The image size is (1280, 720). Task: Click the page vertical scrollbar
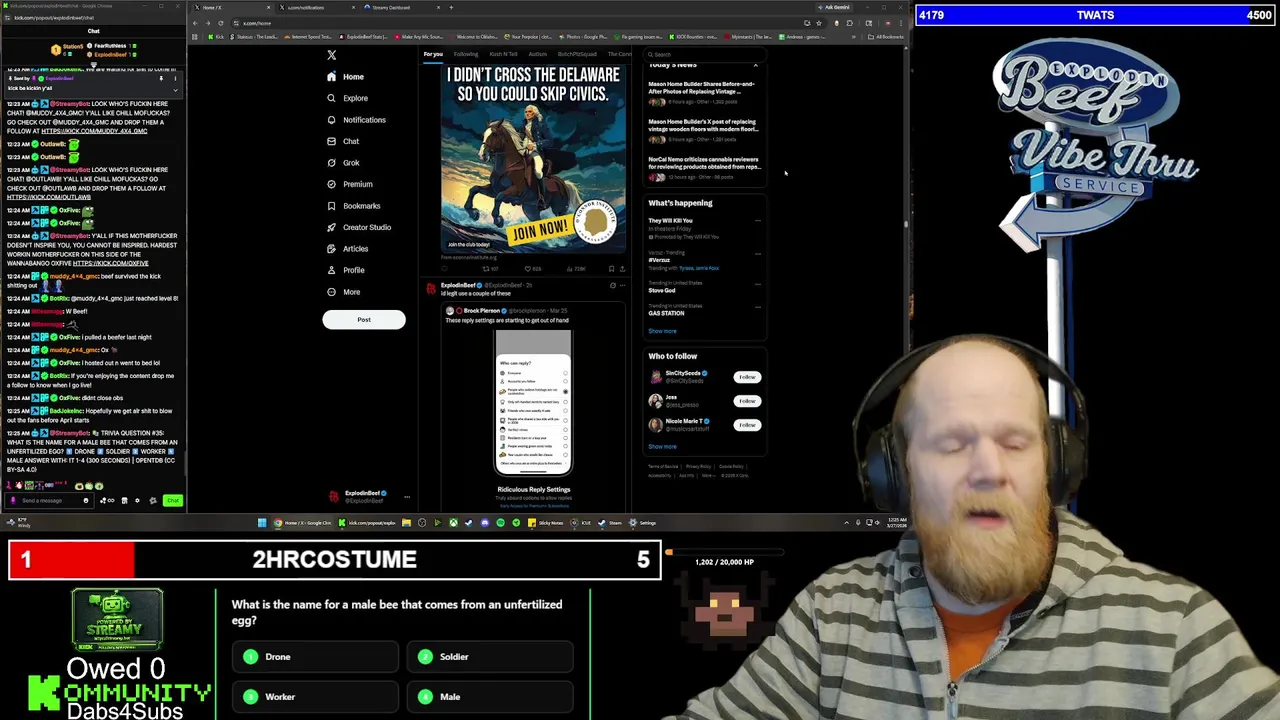coord(906,224)
